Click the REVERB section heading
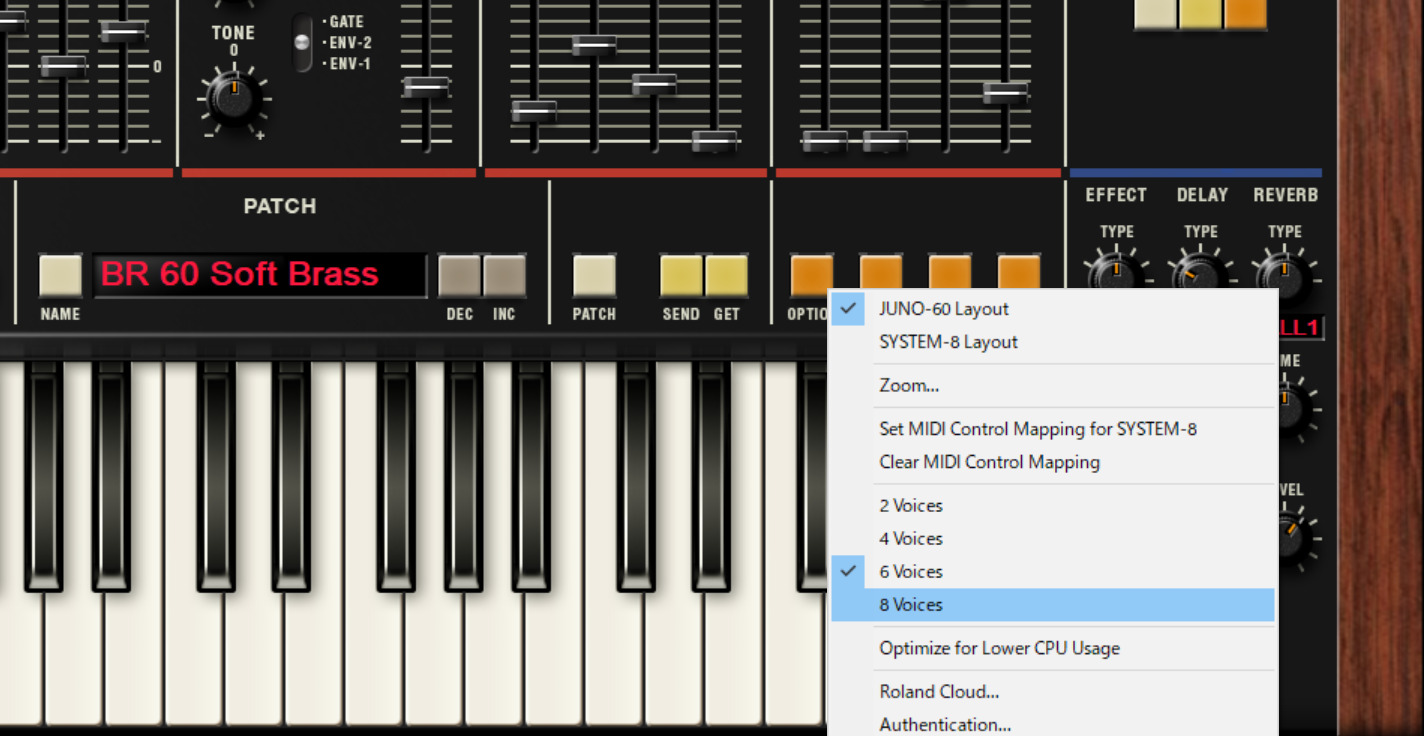Screen dimensions: 1424x736 point(1286,195)
